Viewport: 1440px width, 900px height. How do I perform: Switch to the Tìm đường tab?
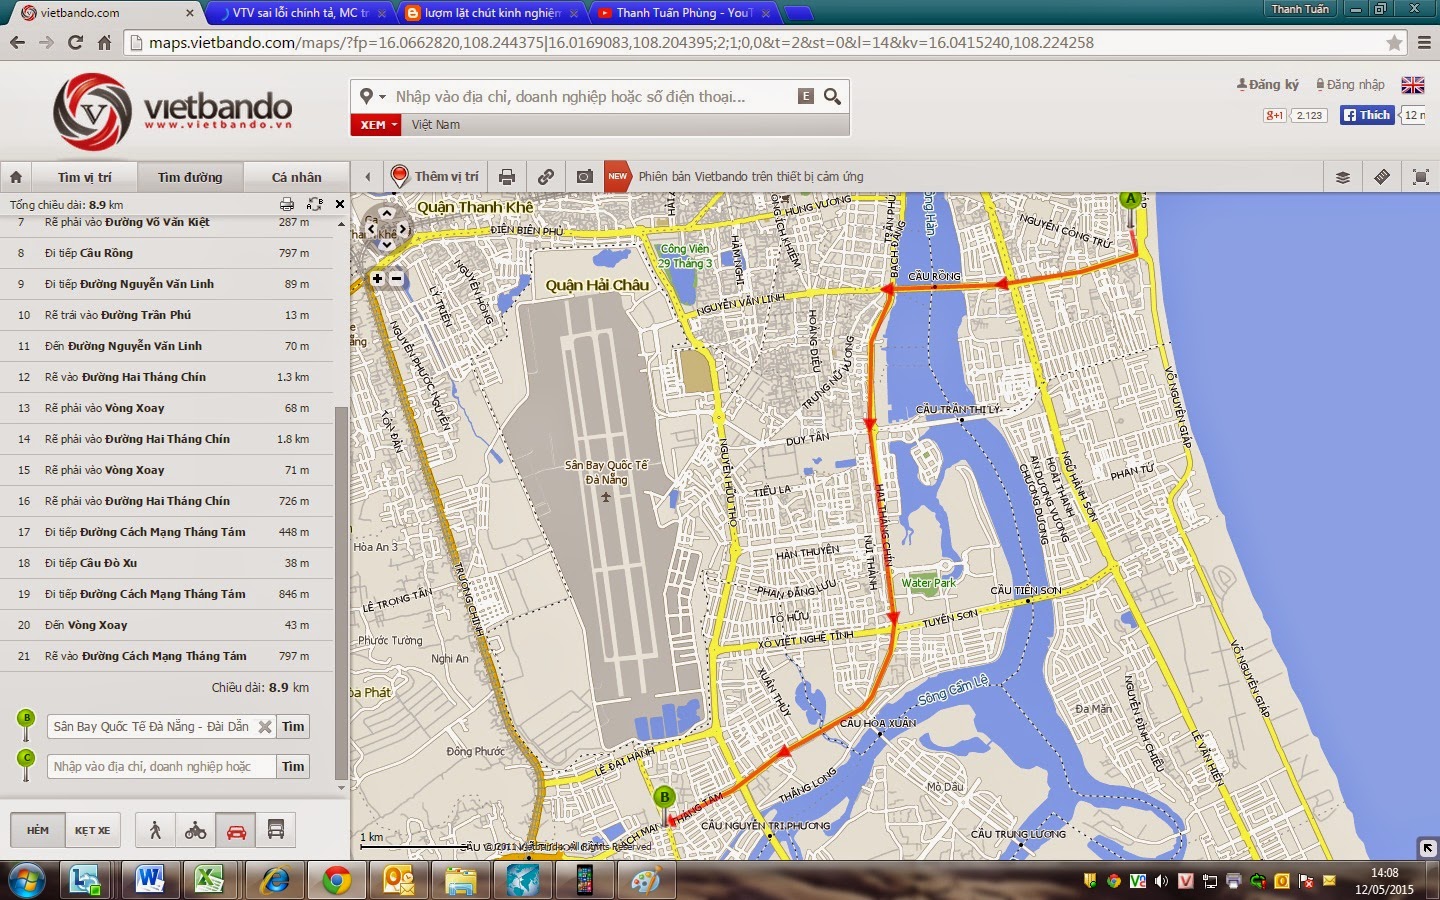[190, 177]
